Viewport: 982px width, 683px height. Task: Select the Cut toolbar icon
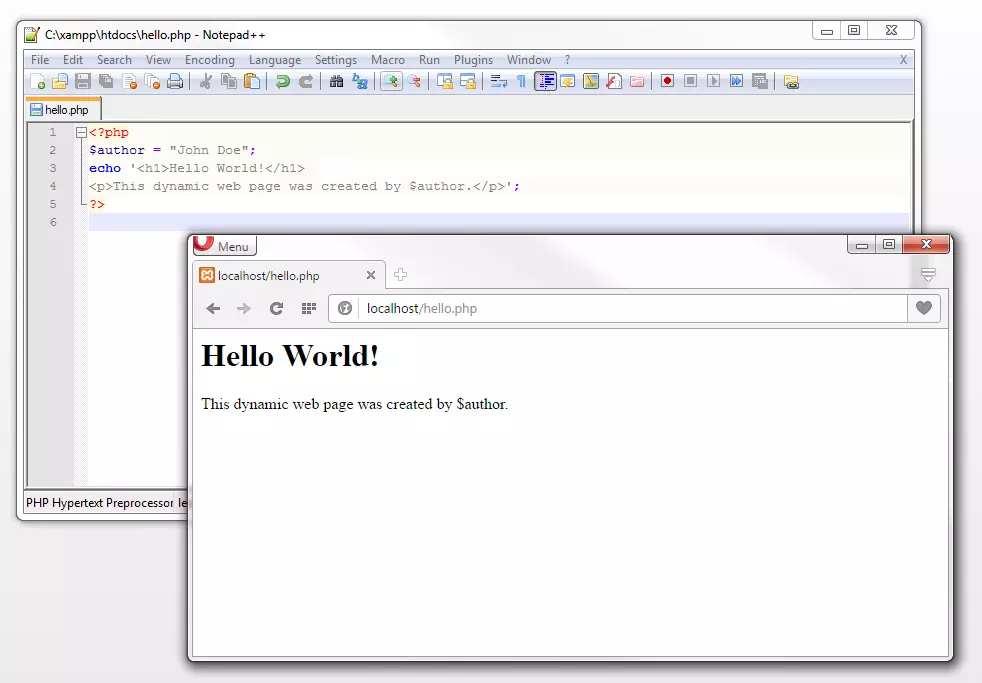(206, 81)
